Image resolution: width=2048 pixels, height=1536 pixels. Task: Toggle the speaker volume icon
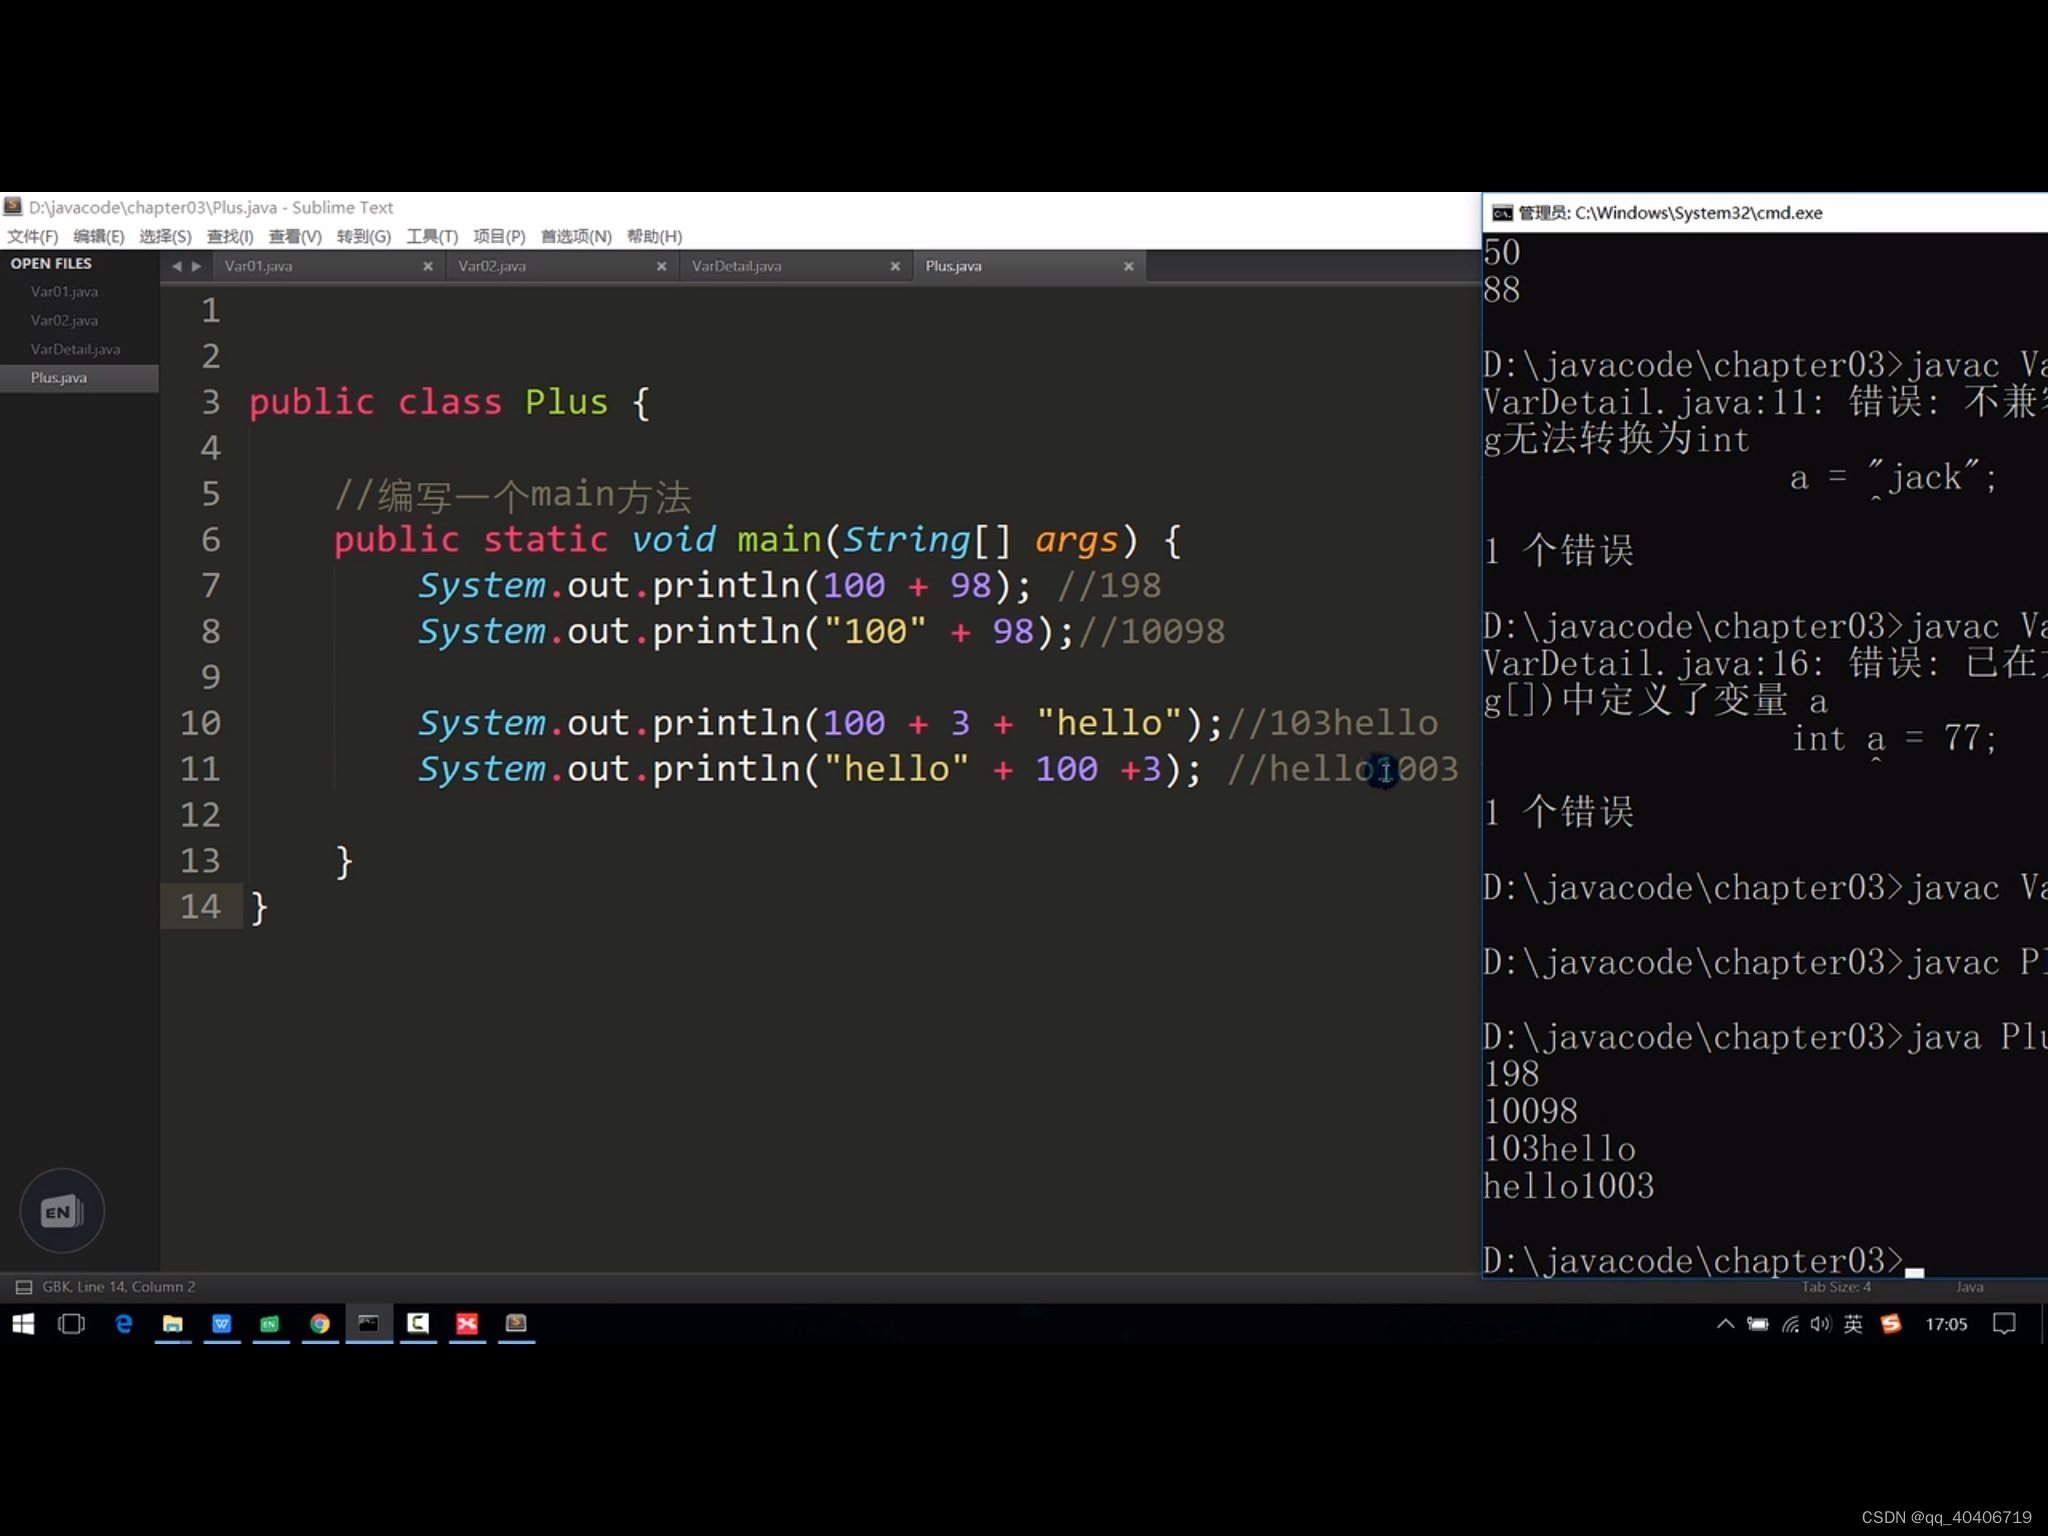click(1820, 1324)
